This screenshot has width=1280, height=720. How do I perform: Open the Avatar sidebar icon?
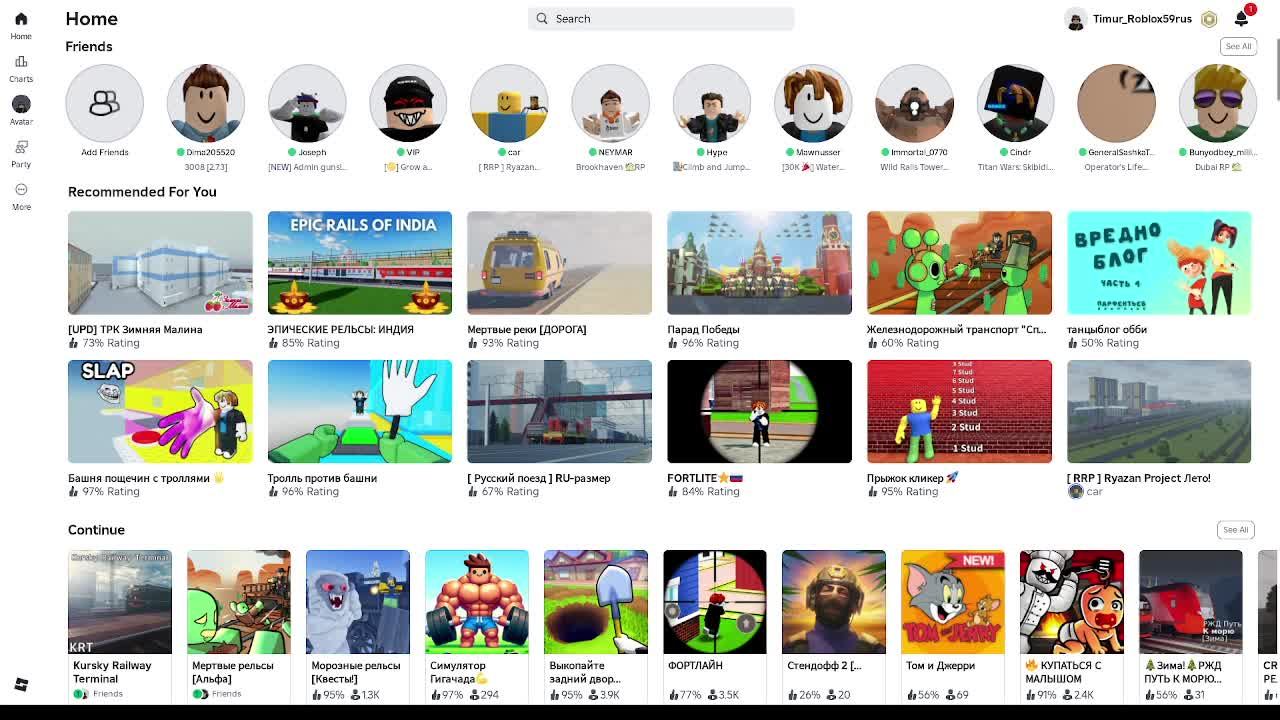(x=21, y=104)
